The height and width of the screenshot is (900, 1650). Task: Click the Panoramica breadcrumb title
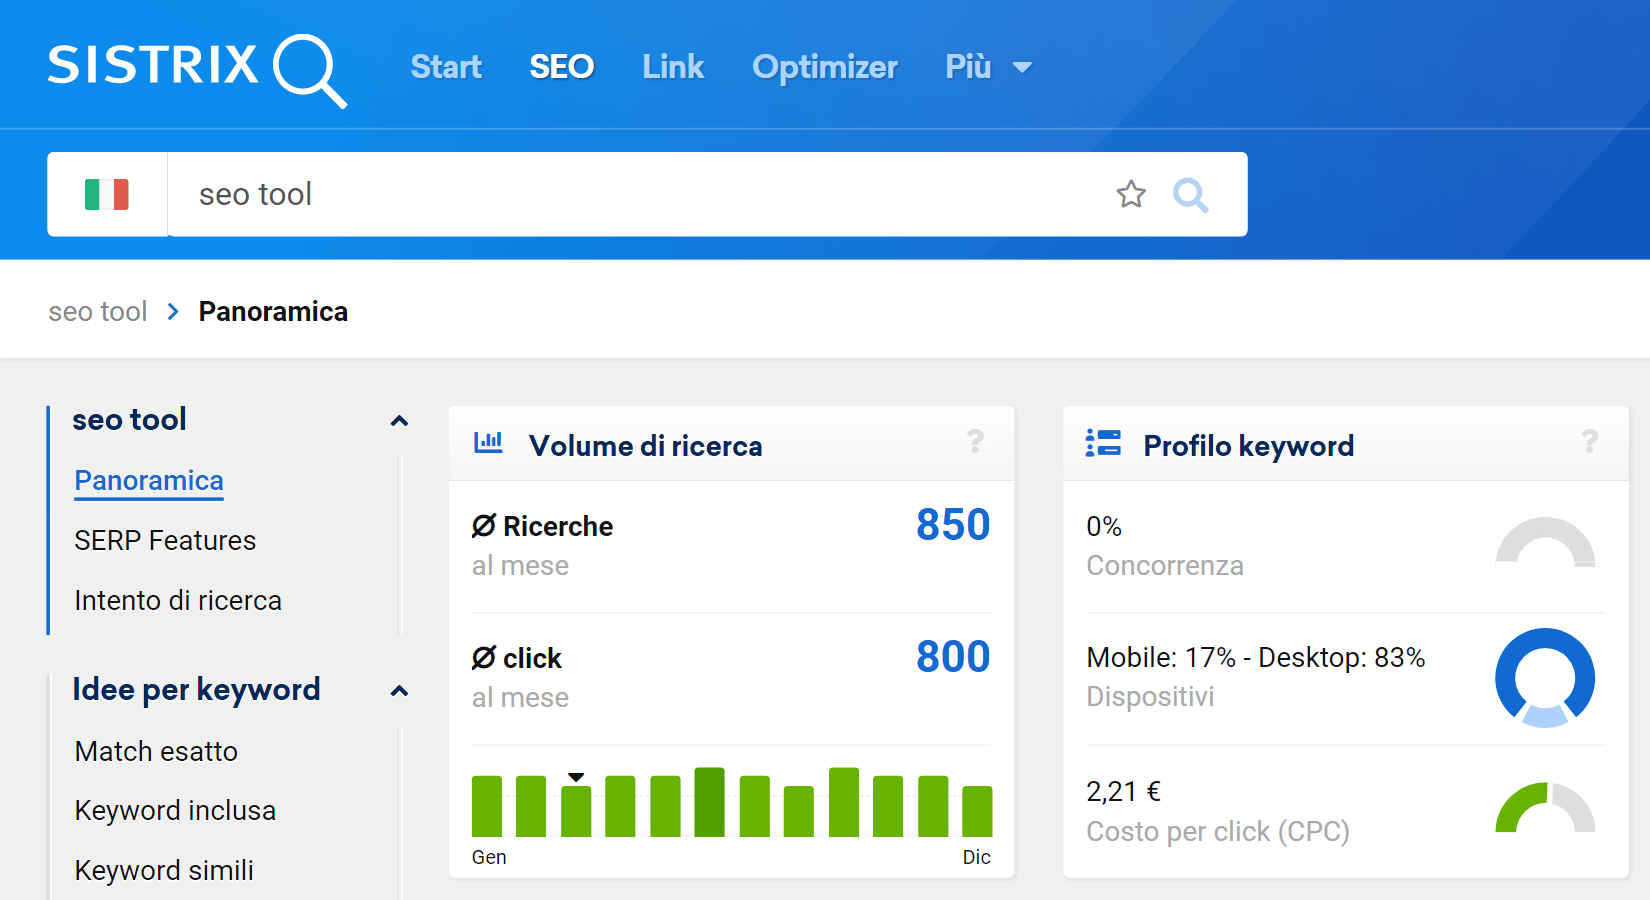pos(273,312)
